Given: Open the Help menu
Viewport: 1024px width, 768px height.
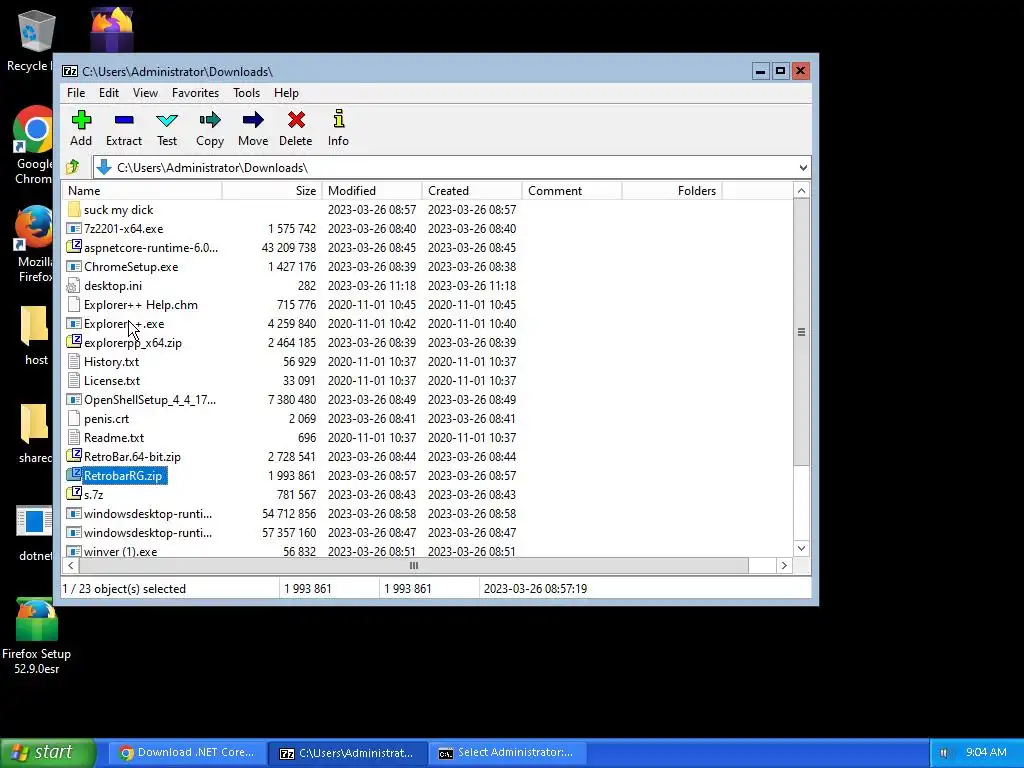Looking at the screenshot, I should click(286, 93).
